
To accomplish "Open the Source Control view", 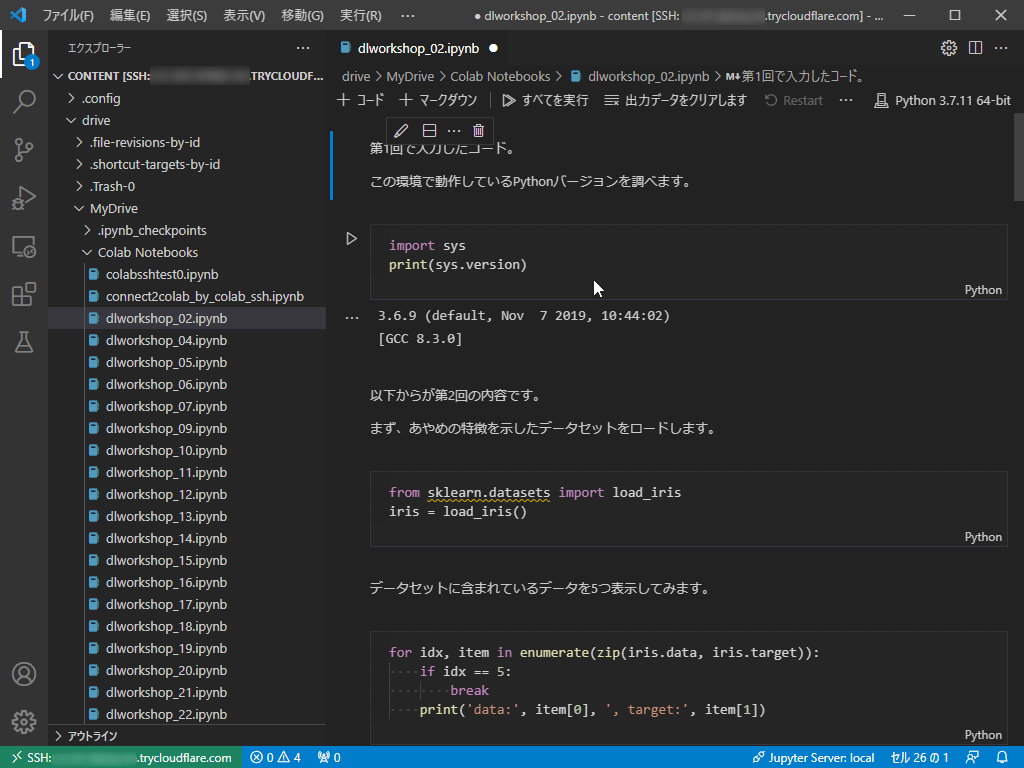I will coord(25,146).
